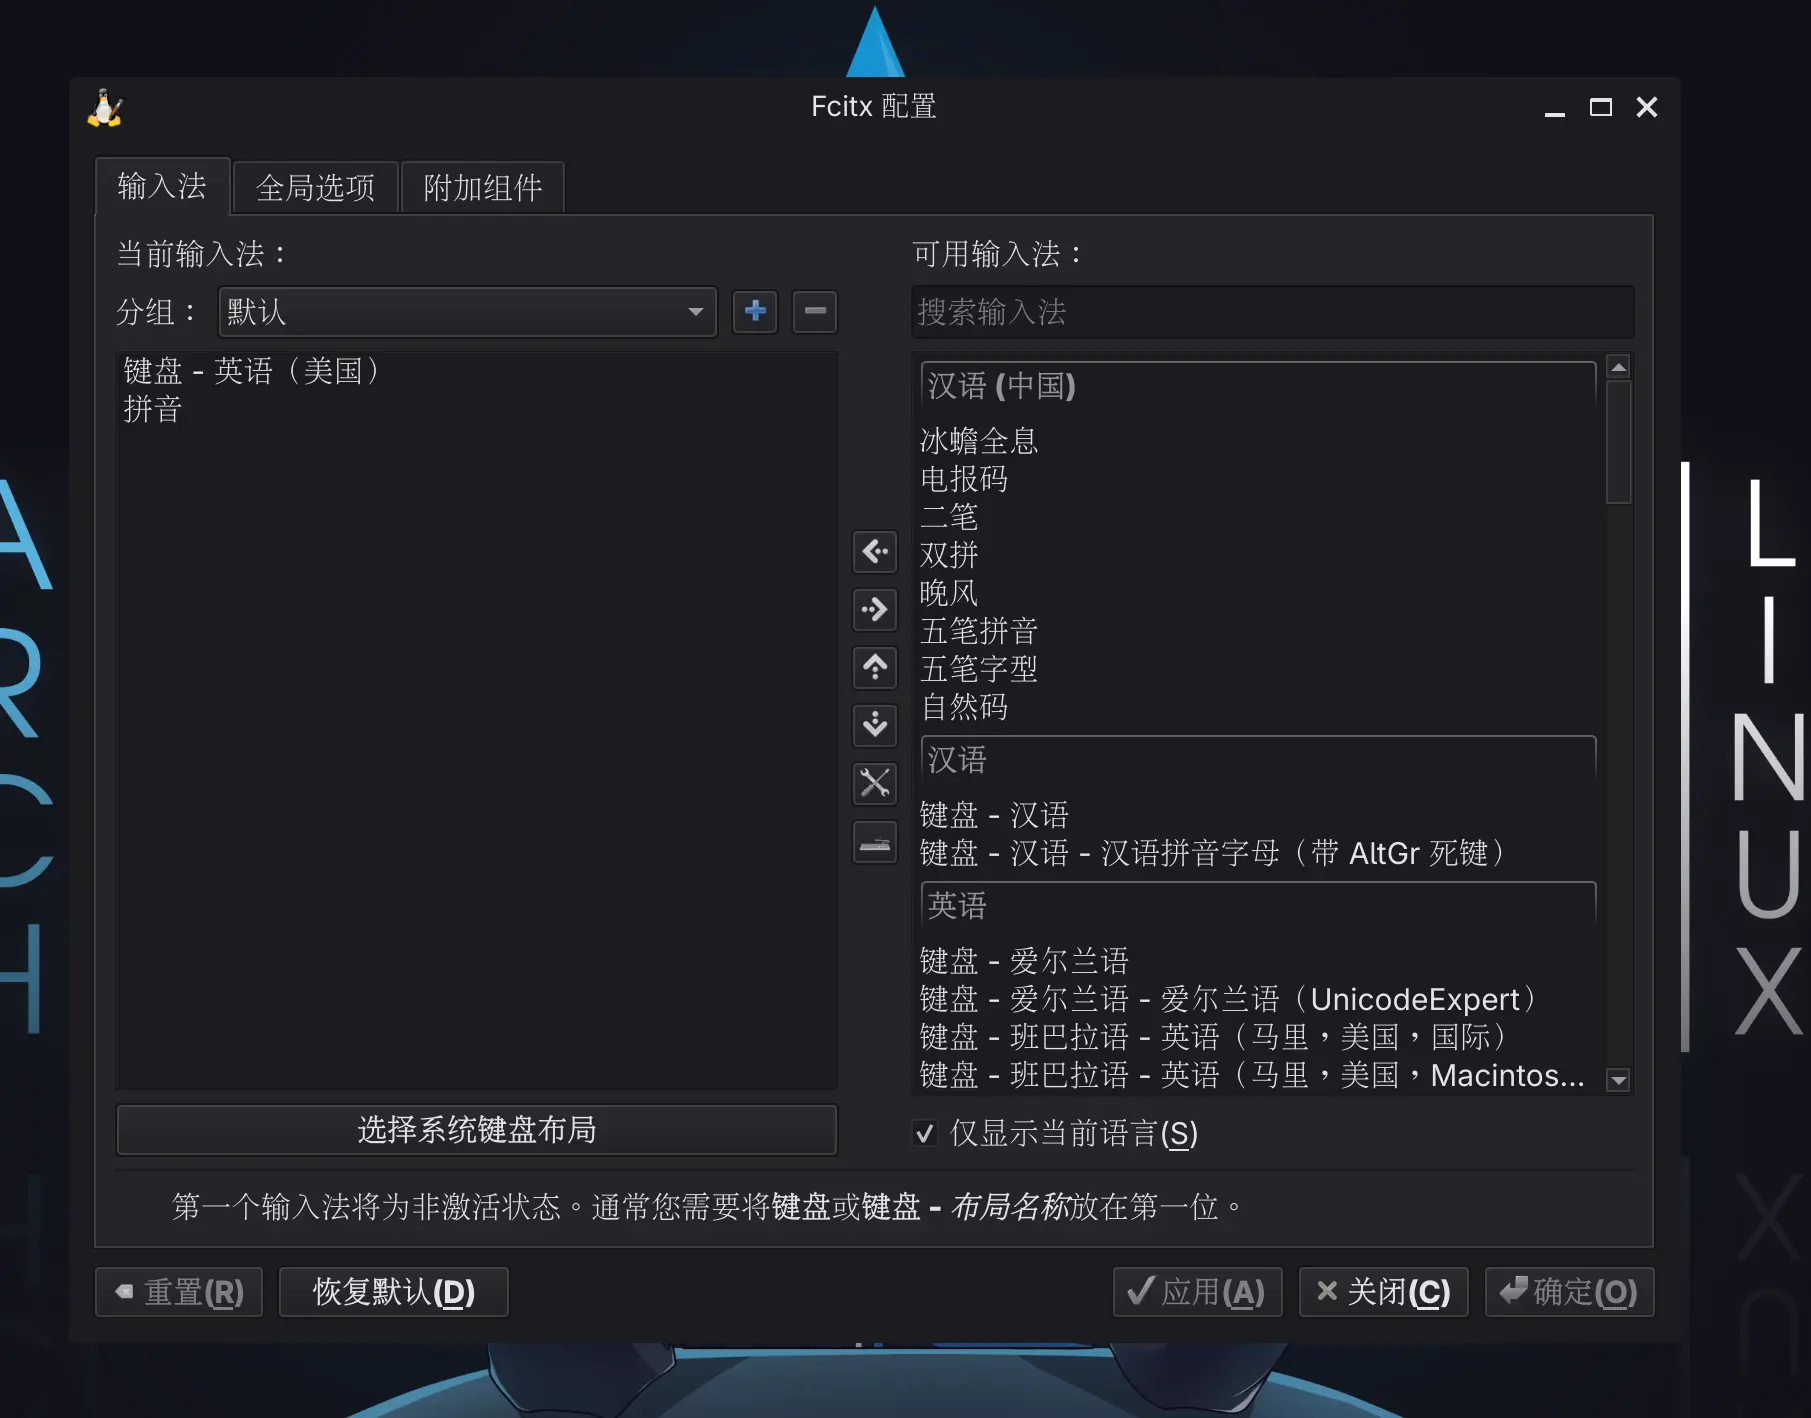This screenshot has height=1418, width=1811.
Task: Select 键盘 - 爱尔兰语 layout
Action: (1258, 961)
